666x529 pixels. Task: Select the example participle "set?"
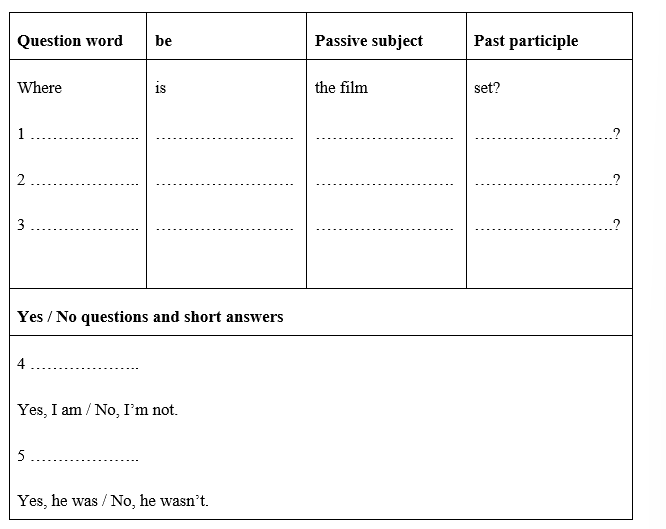coord(487,88)
